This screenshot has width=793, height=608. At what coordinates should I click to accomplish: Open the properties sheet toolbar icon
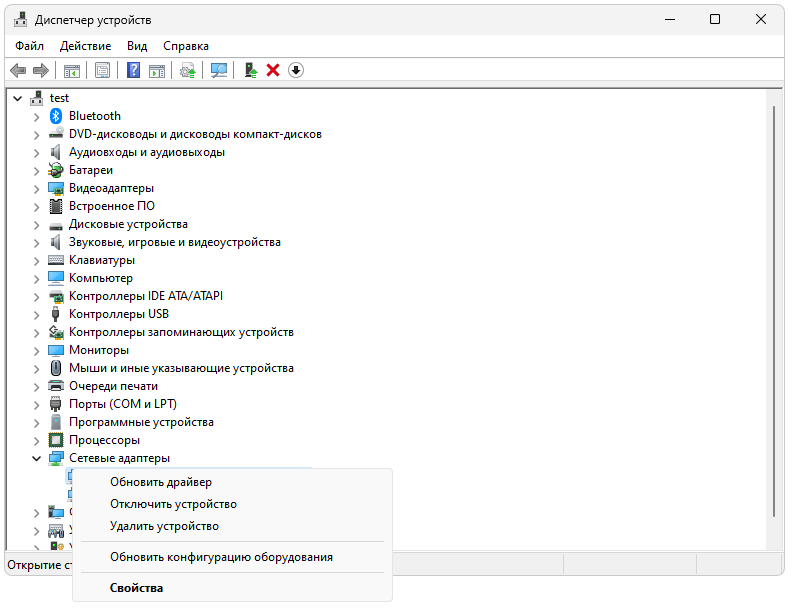pos(103,70)
